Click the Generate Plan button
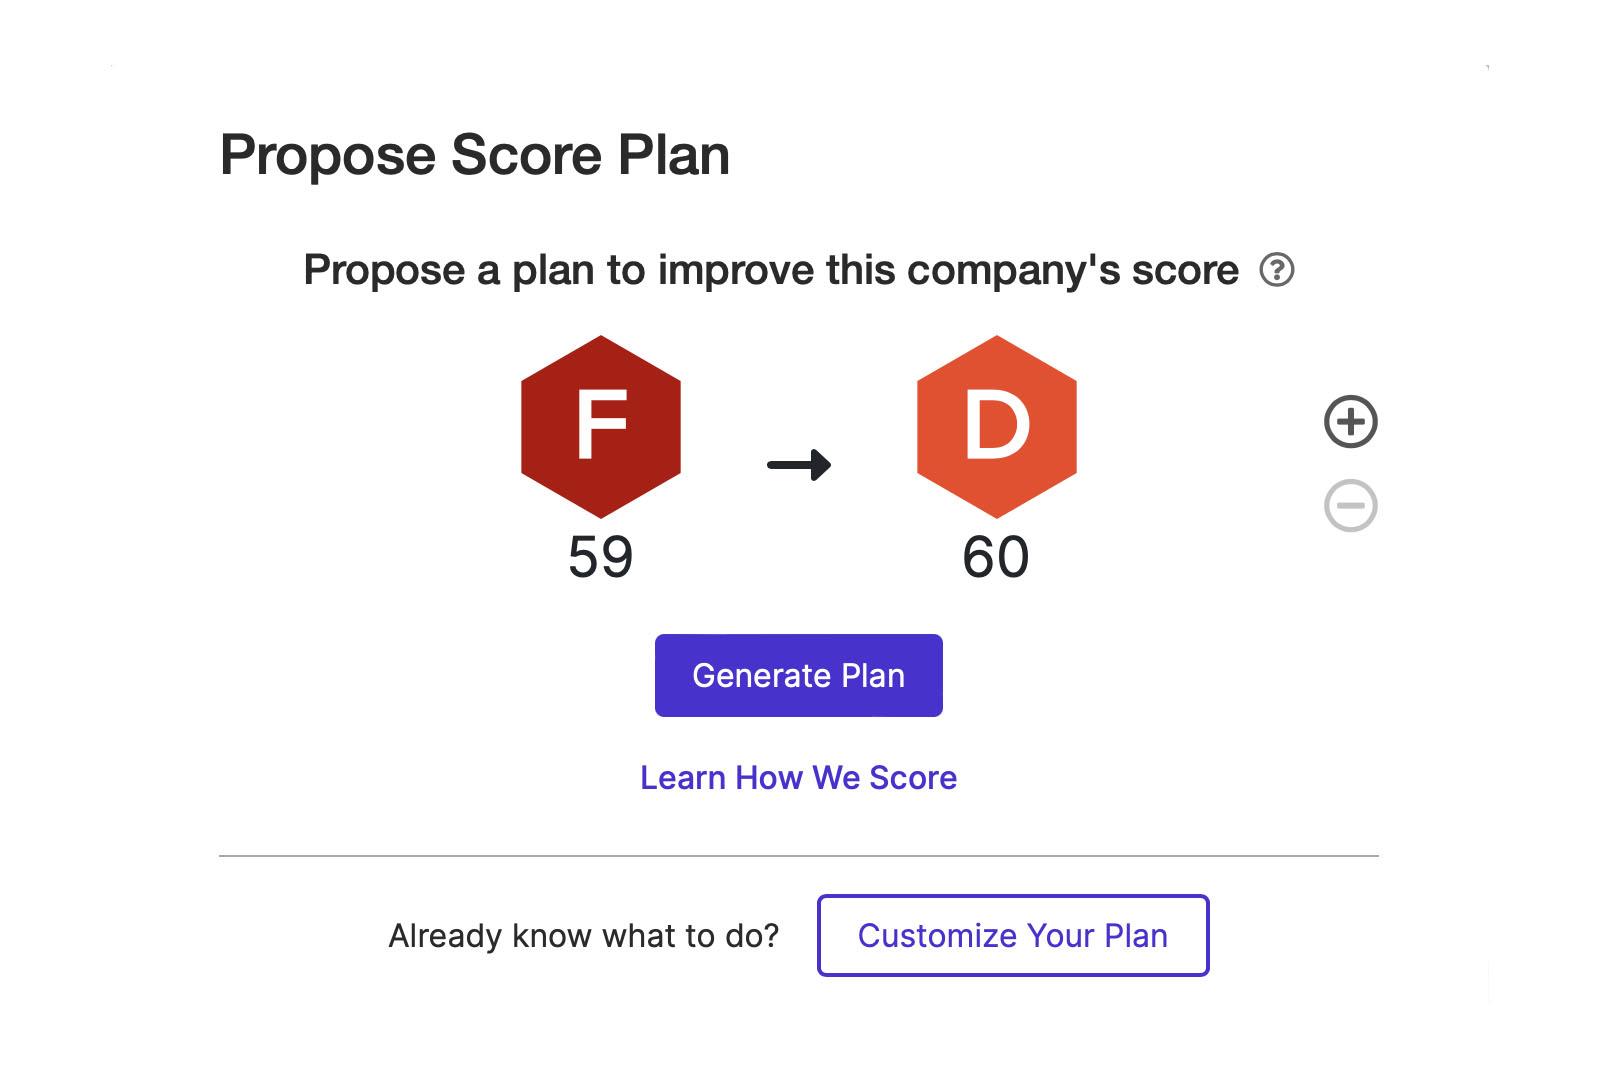Viewport: 1600px width, 1067px height. point(799,675)
